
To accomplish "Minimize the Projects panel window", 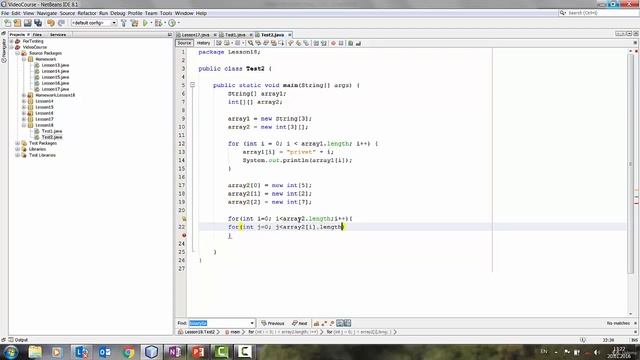I will click(x=170, y=35).
